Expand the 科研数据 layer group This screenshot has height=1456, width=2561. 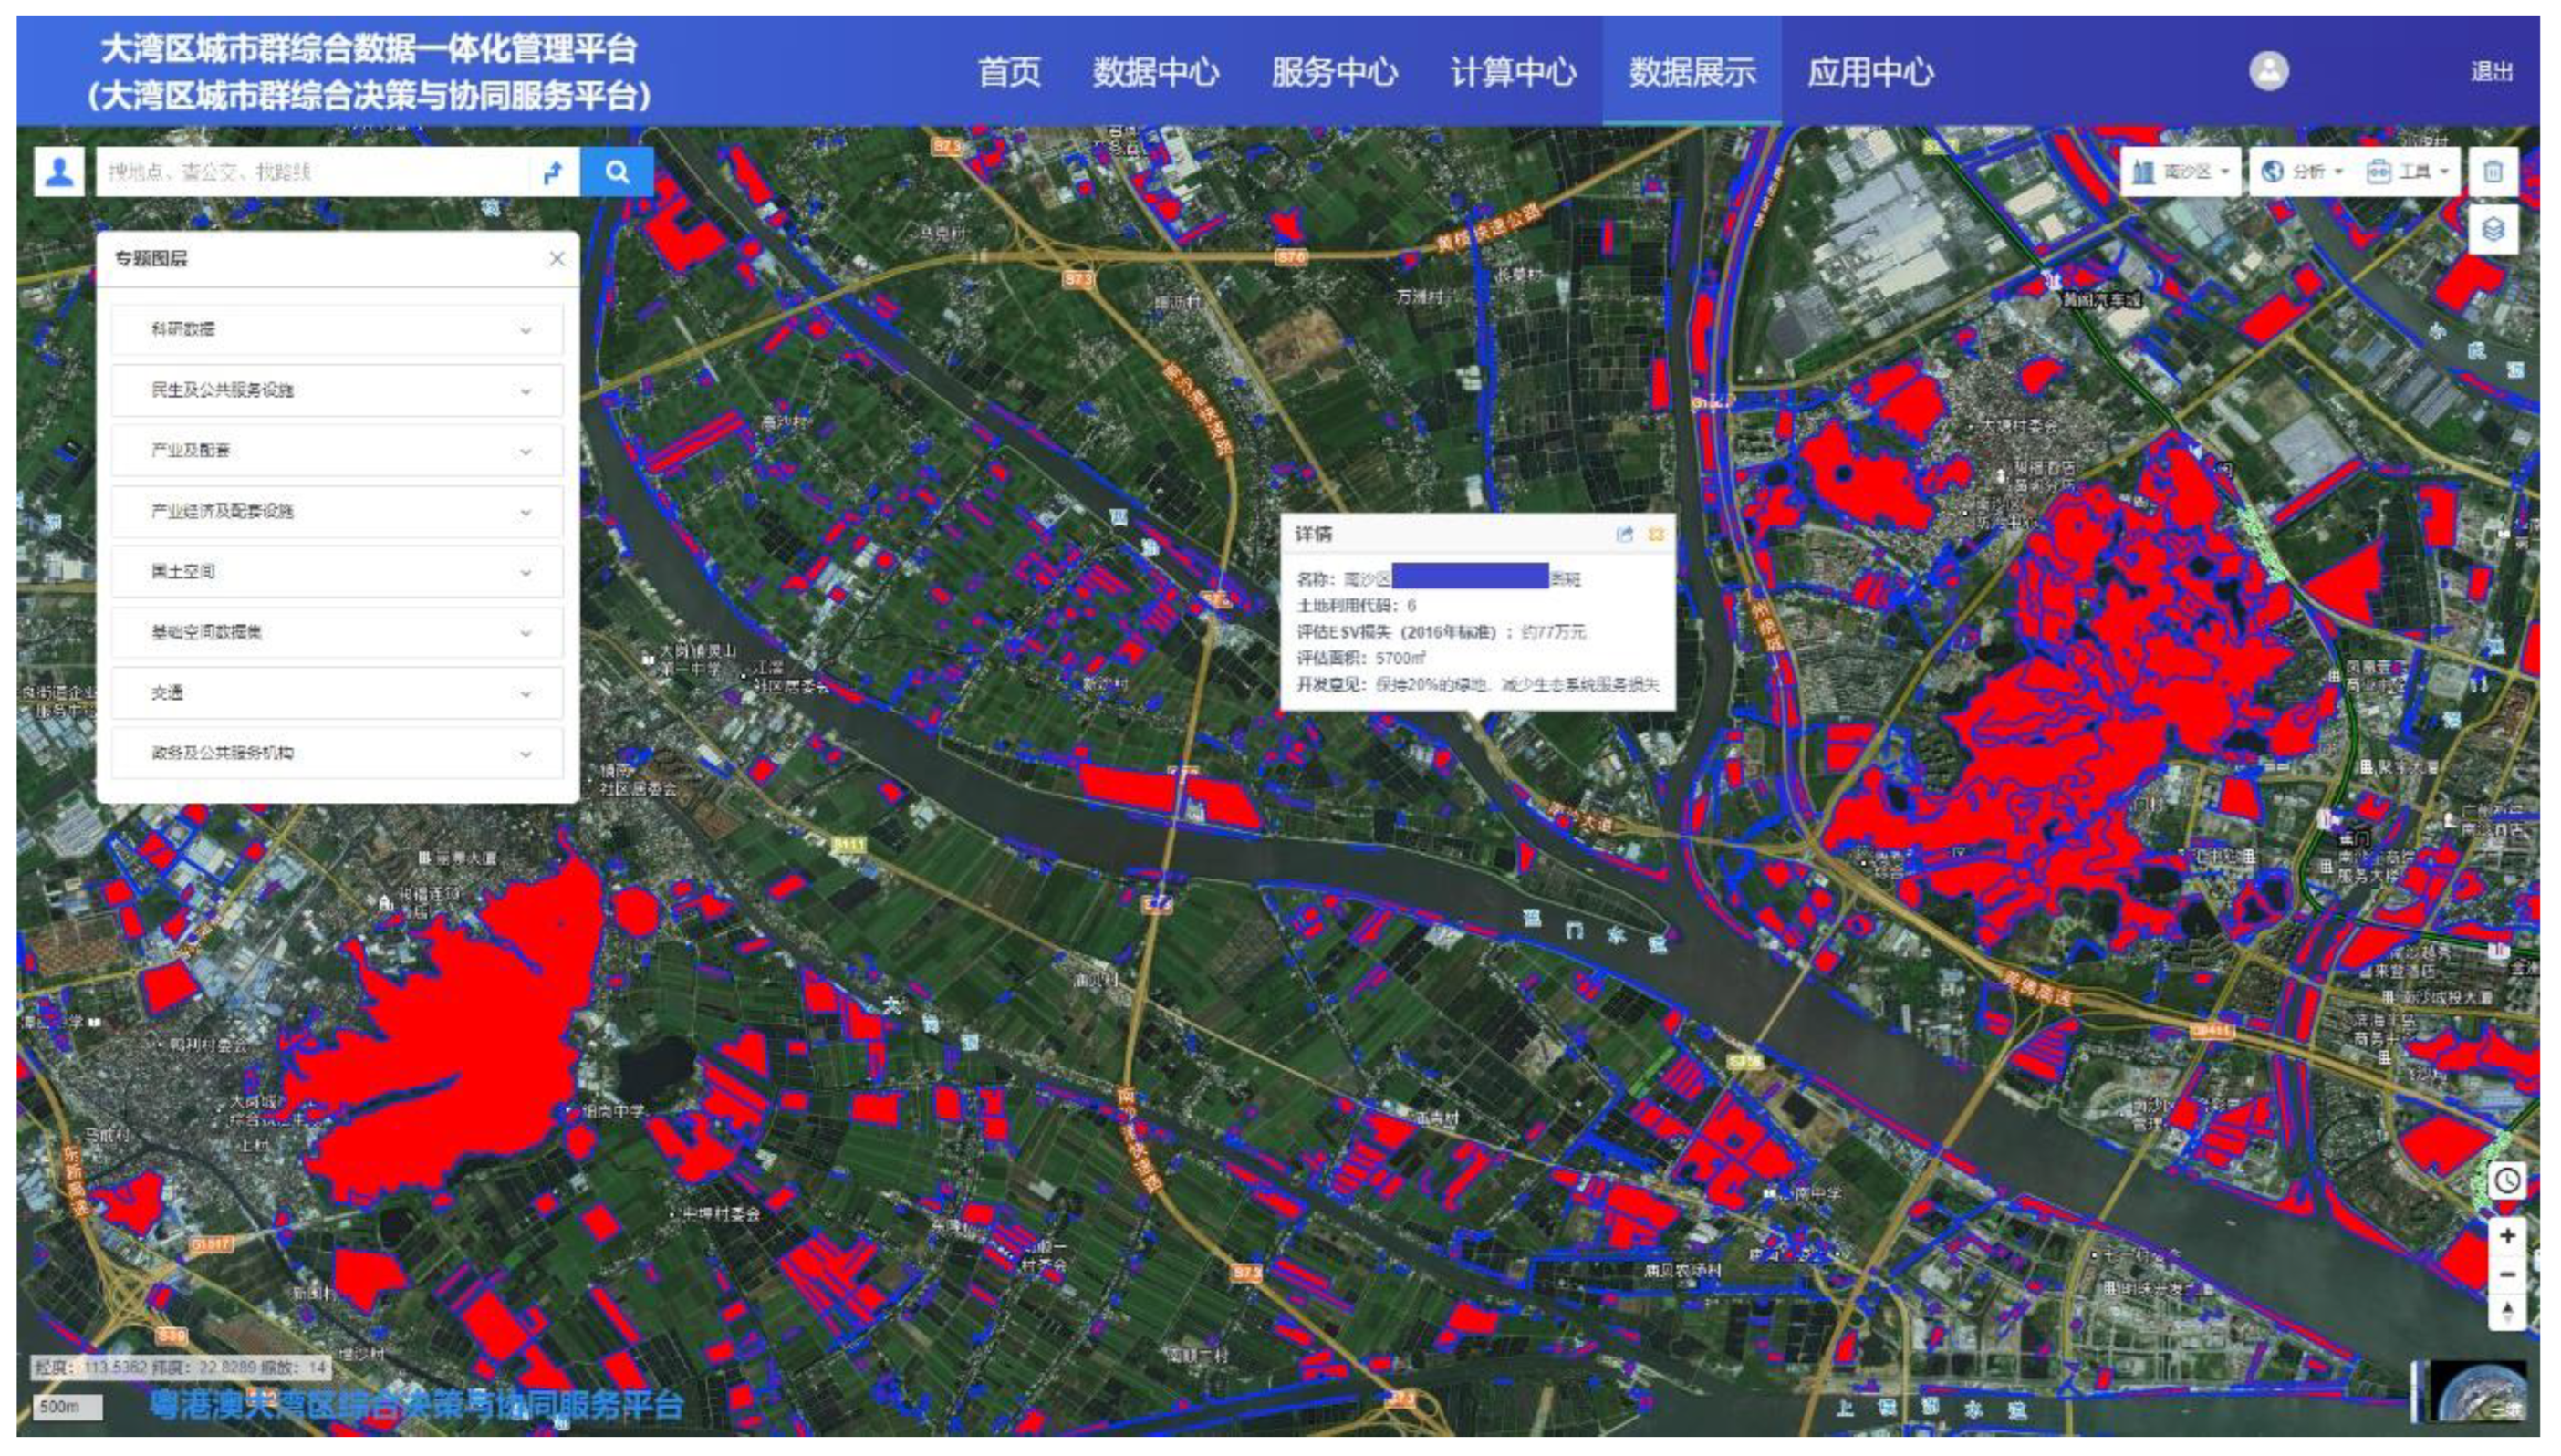(x=337, y=329)
